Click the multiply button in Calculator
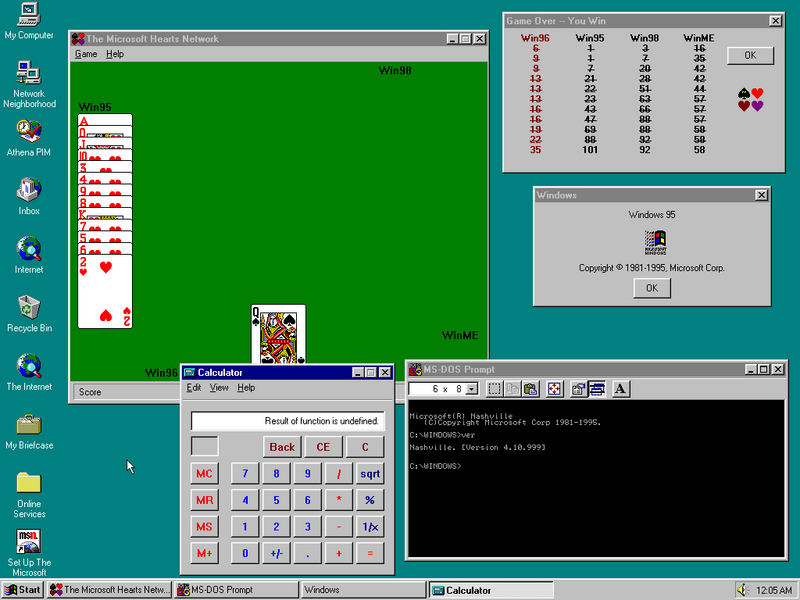 339,500
